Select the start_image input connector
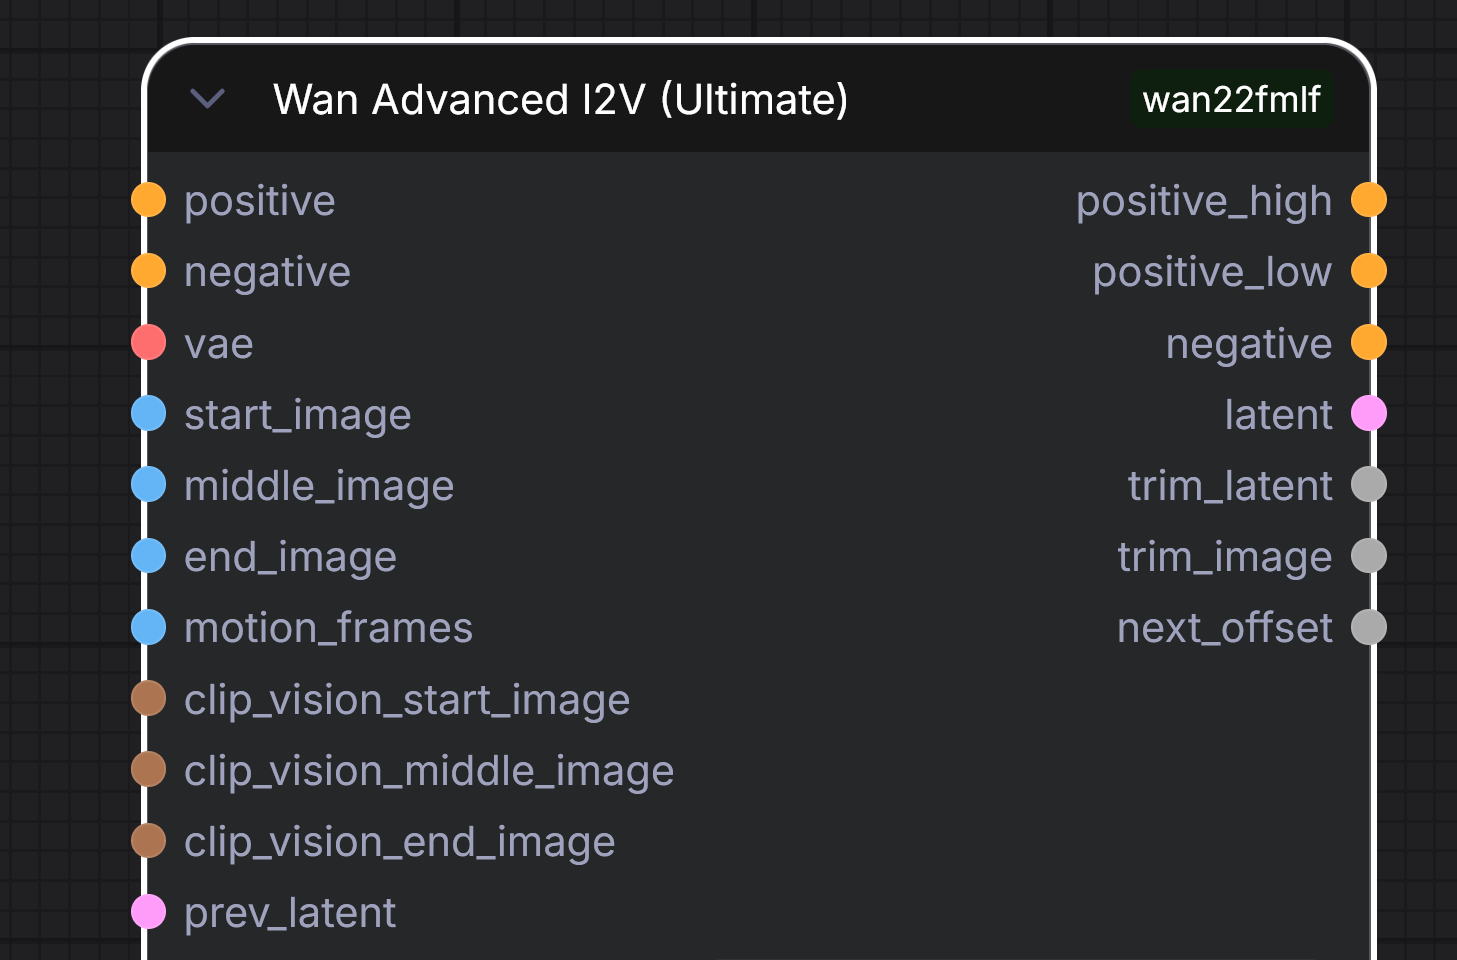The height and width of the screenshot is (960, 1457). pyautogui.click(x=149, y=413)
